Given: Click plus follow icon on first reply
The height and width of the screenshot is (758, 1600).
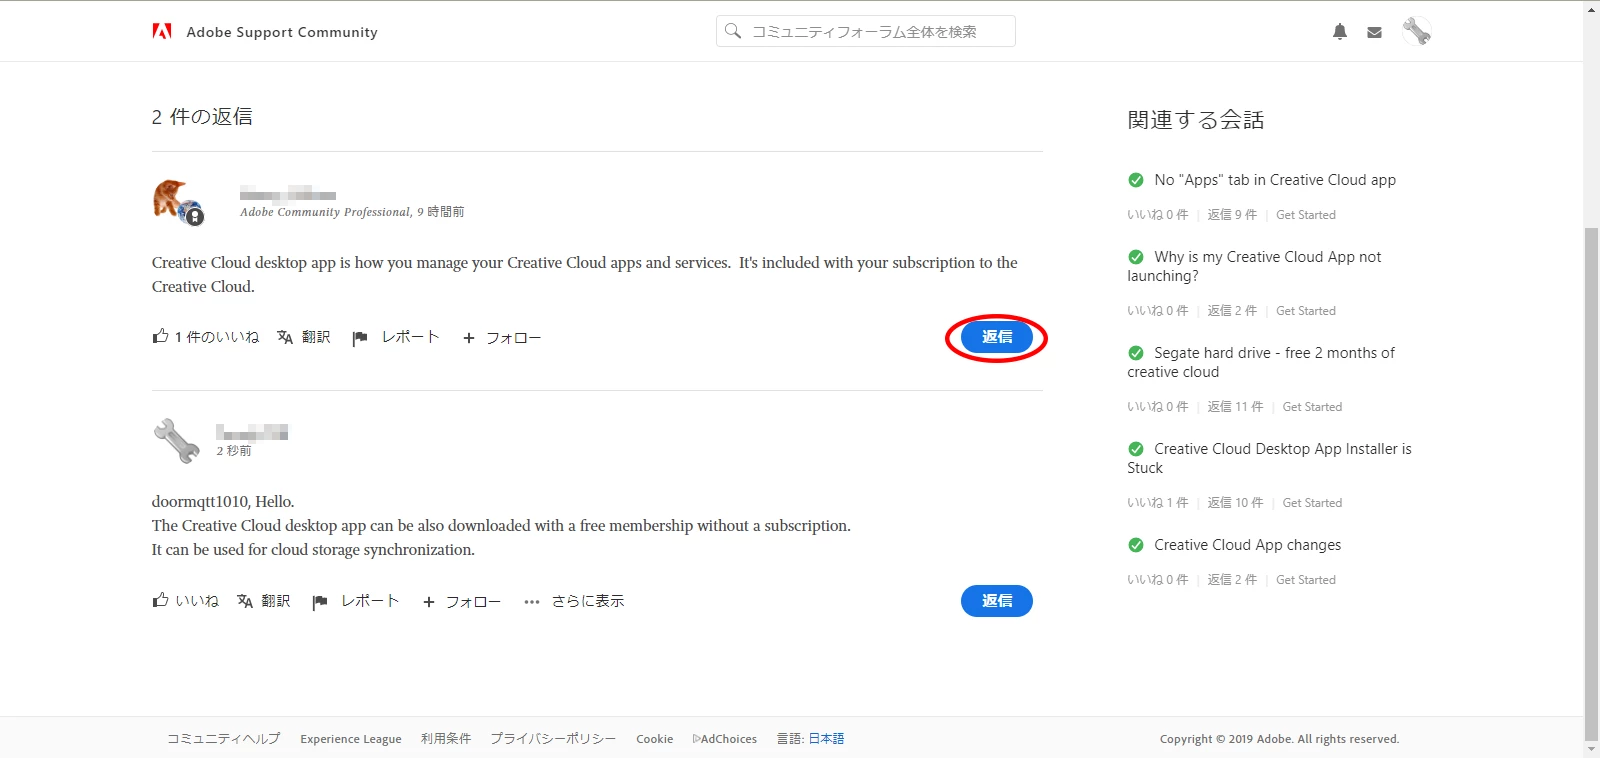Looking at the screenshot, I should click(469, 338).
